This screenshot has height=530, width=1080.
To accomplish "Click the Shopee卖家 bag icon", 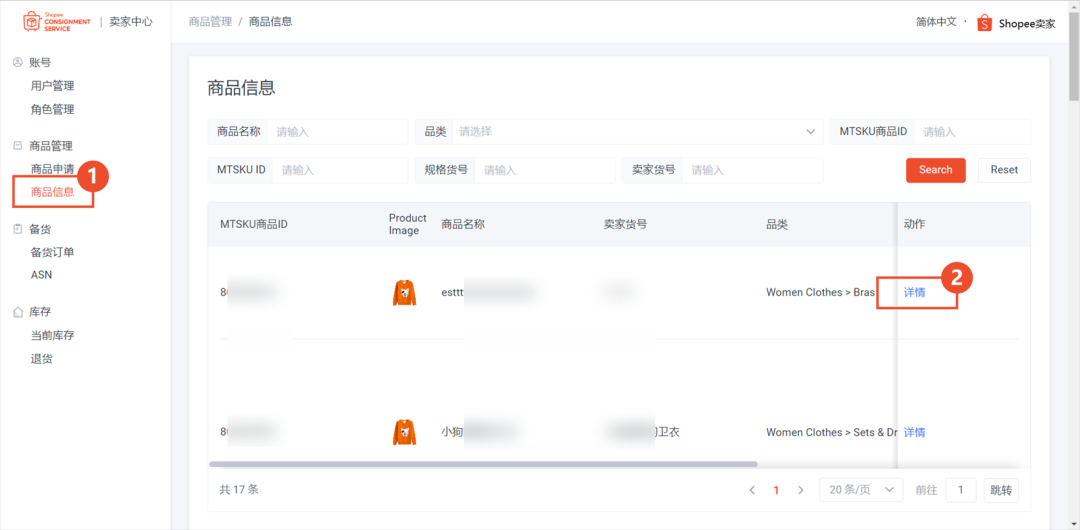I will [x=984, y=23].
